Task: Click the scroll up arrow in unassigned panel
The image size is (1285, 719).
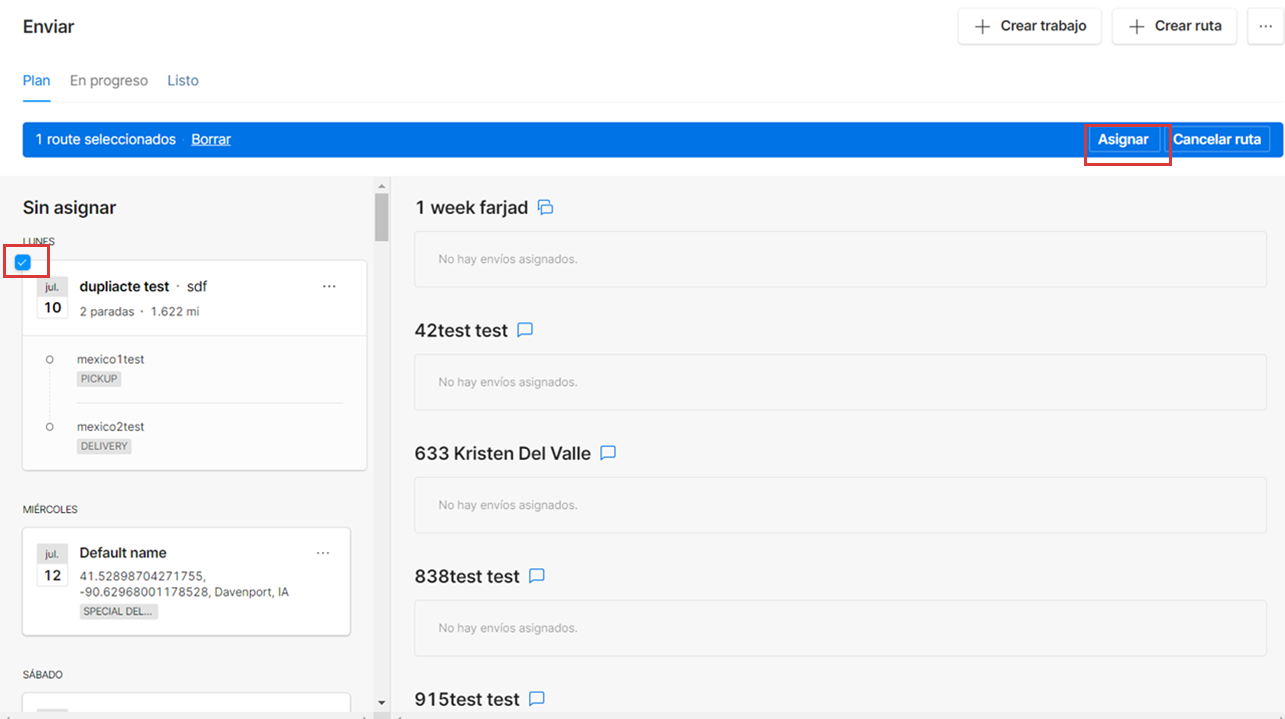Action: tap(381, 185)
